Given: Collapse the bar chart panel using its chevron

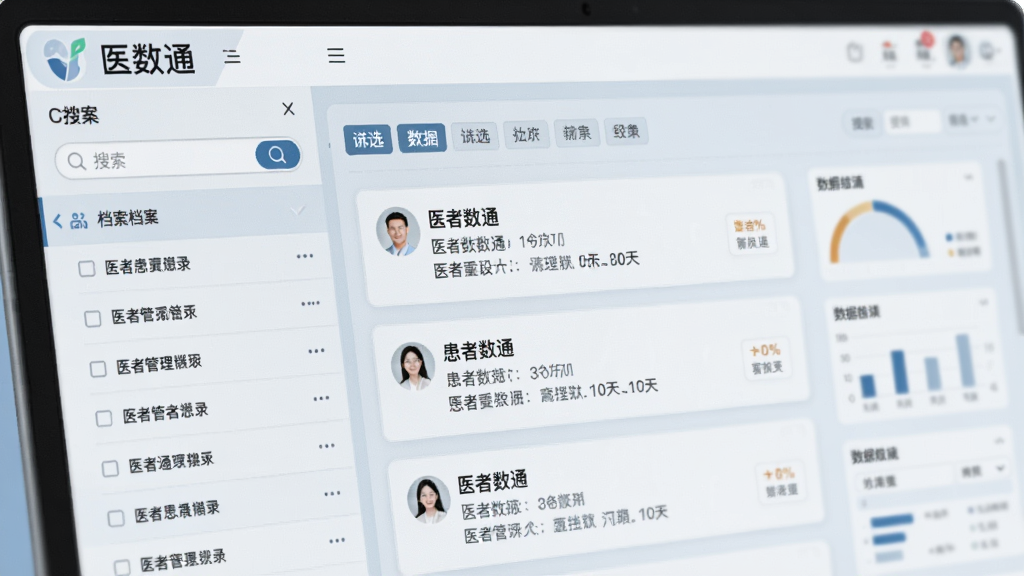Looking at the screenshot, I should pyautogui.click(x=983, y=302).
